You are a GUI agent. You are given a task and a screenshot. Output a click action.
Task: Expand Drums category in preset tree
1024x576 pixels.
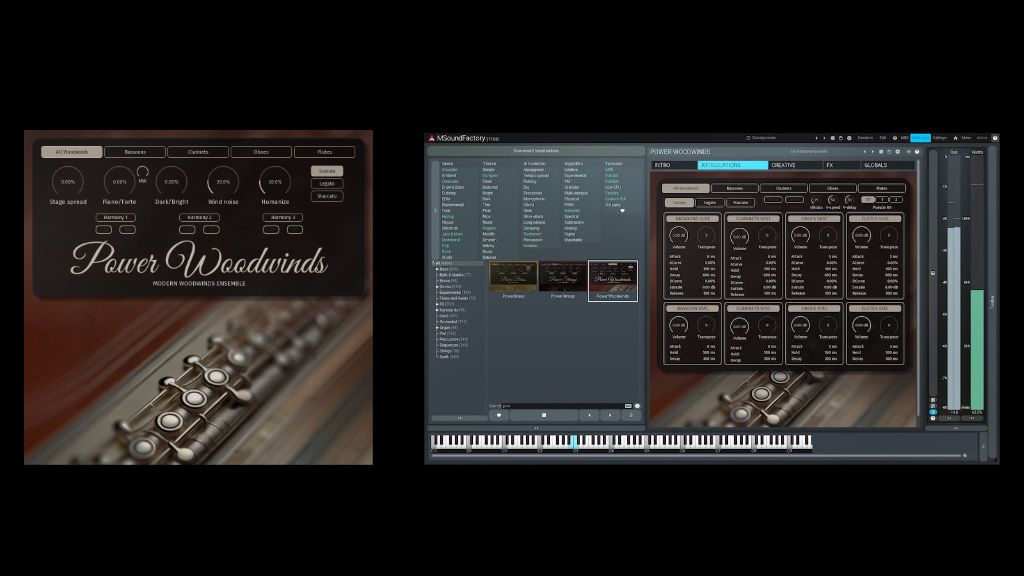(438, 287)
